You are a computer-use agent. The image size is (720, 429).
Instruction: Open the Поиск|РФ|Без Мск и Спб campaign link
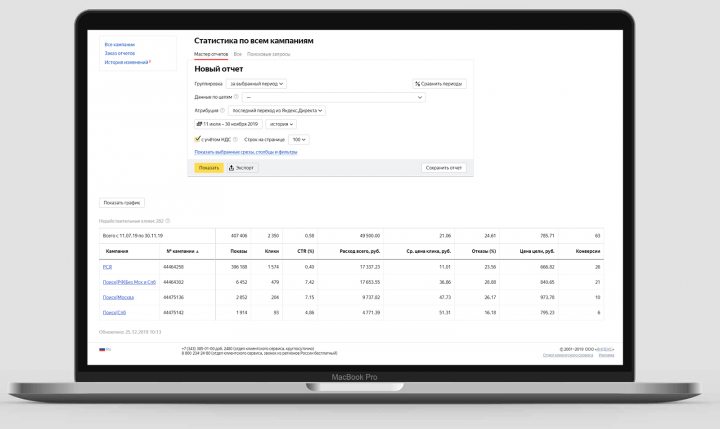129,282
